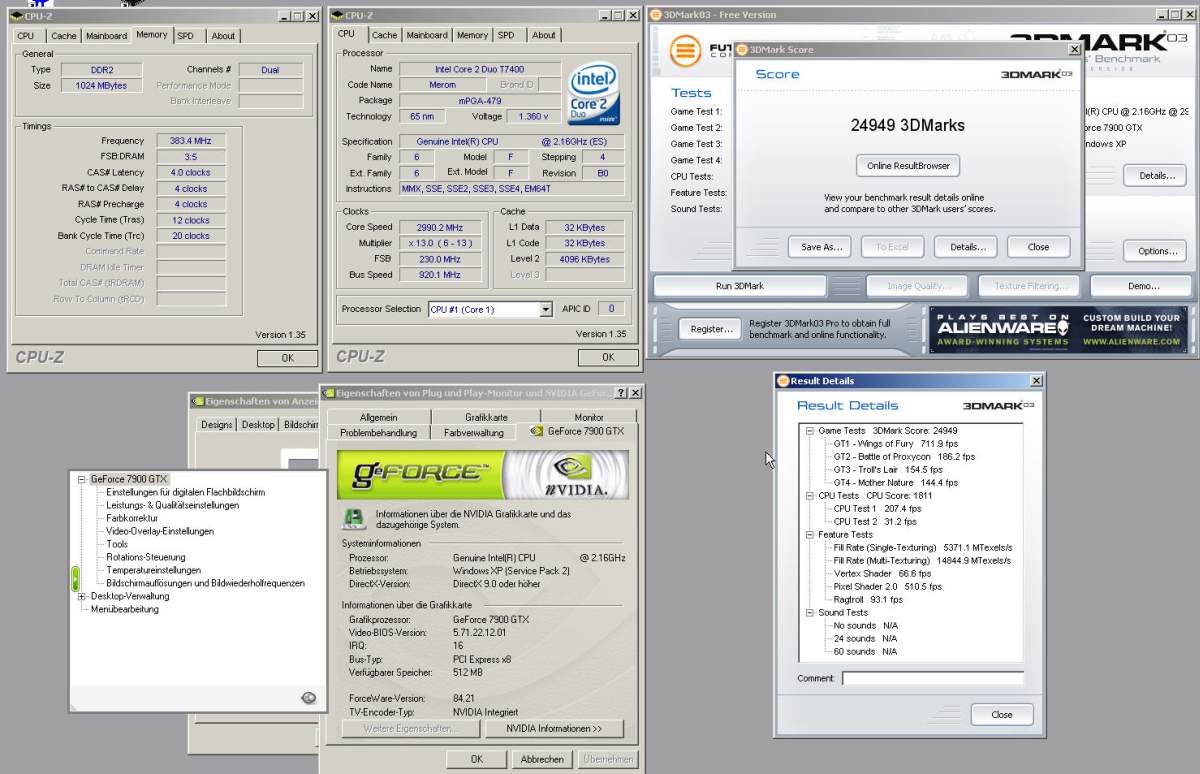Collapse the GeForce 7900 GTX tree node

[x=81, y=479]
